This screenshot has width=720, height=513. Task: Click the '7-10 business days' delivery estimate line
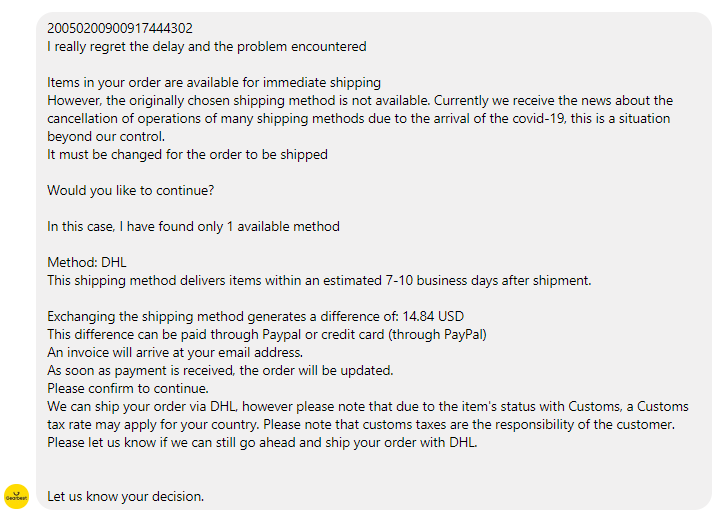(319, 281)
